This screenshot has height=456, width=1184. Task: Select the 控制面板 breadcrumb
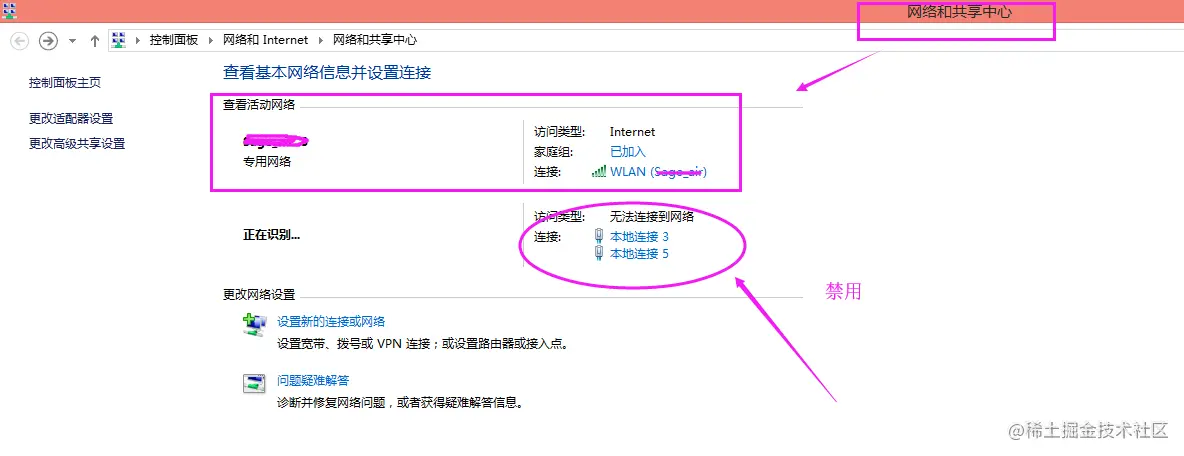[174, 40]
